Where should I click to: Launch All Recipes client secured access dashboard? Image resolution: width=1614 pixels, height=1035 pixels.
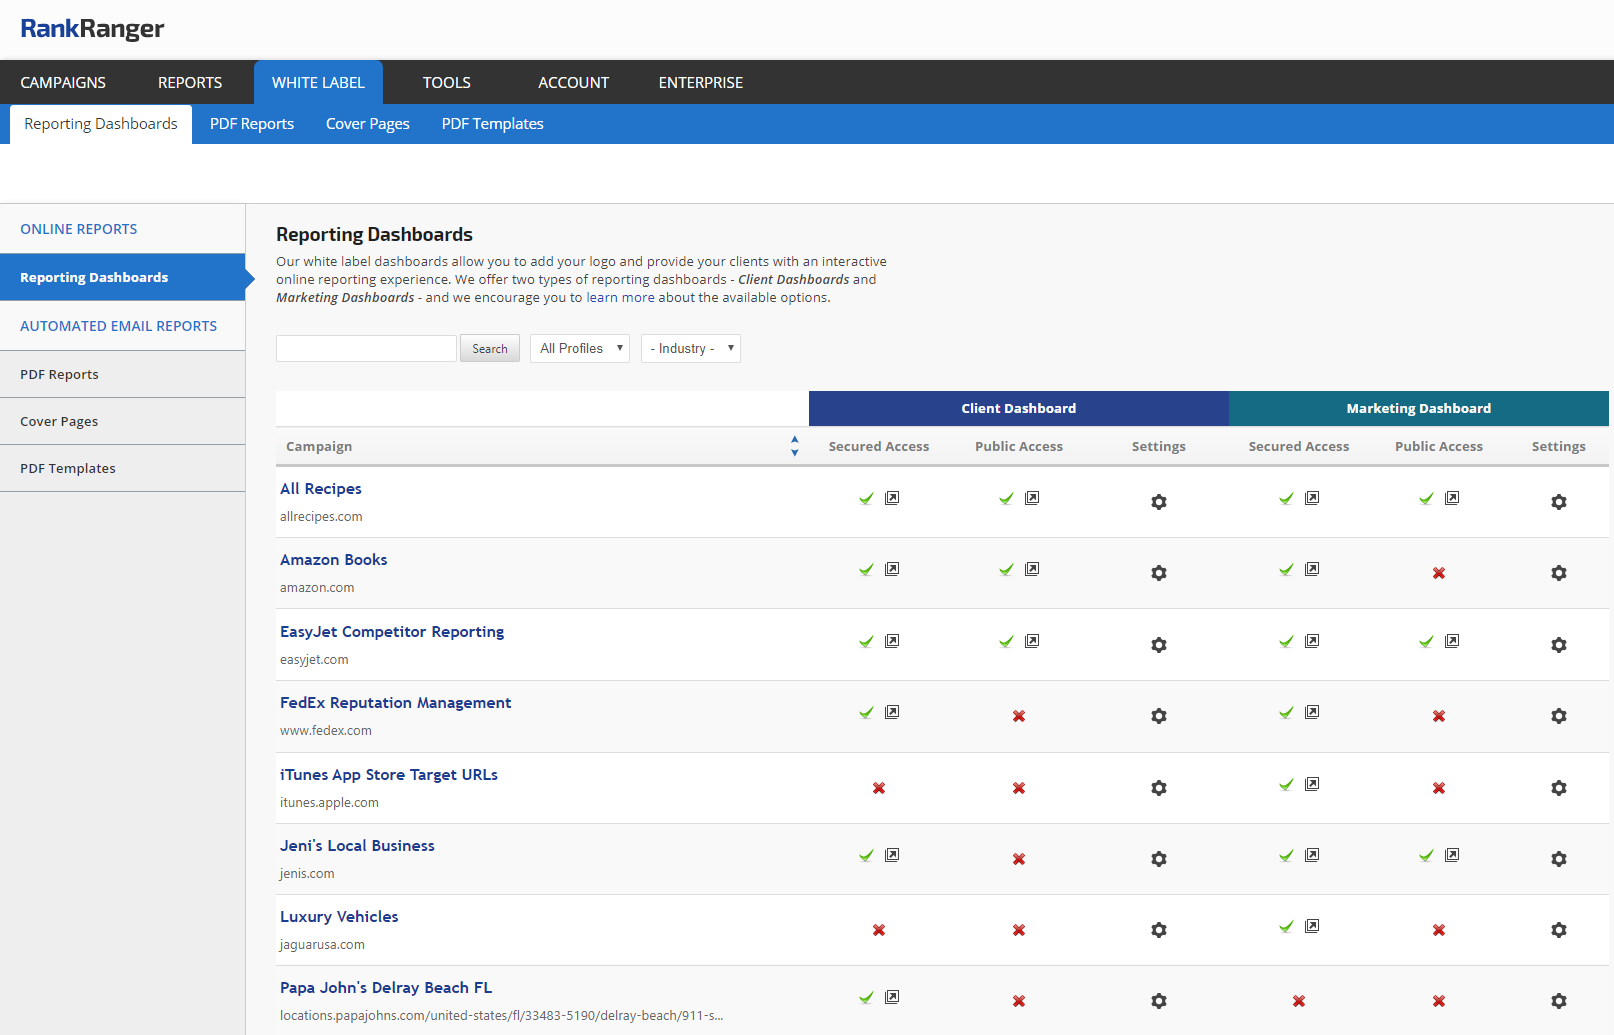tap(892, 498)
